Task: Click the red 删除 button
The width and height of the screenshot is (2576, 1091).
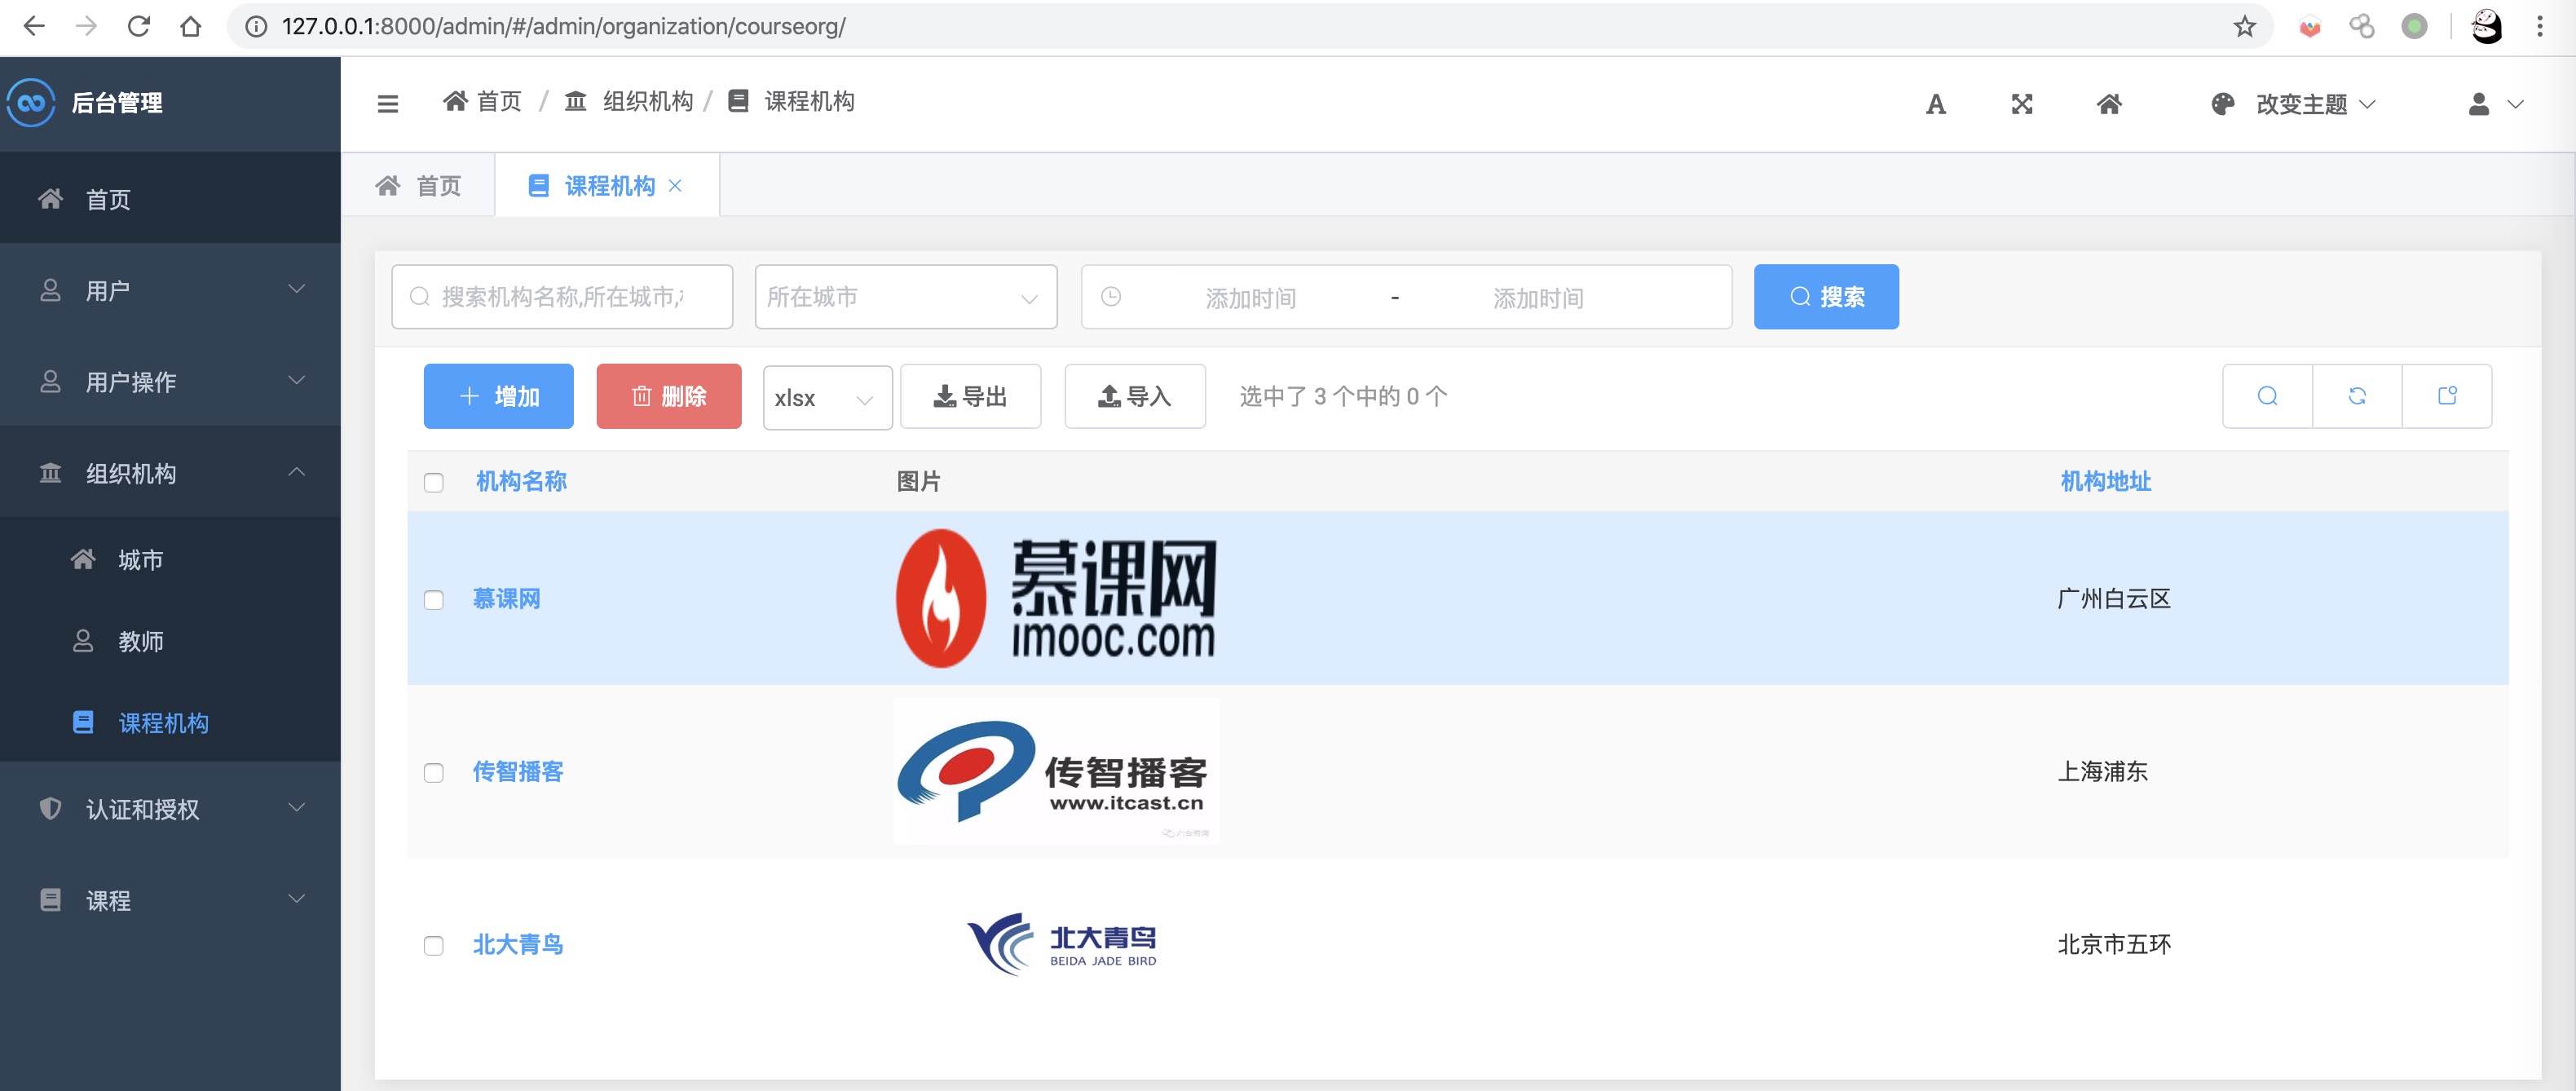Action: point(669,396)
